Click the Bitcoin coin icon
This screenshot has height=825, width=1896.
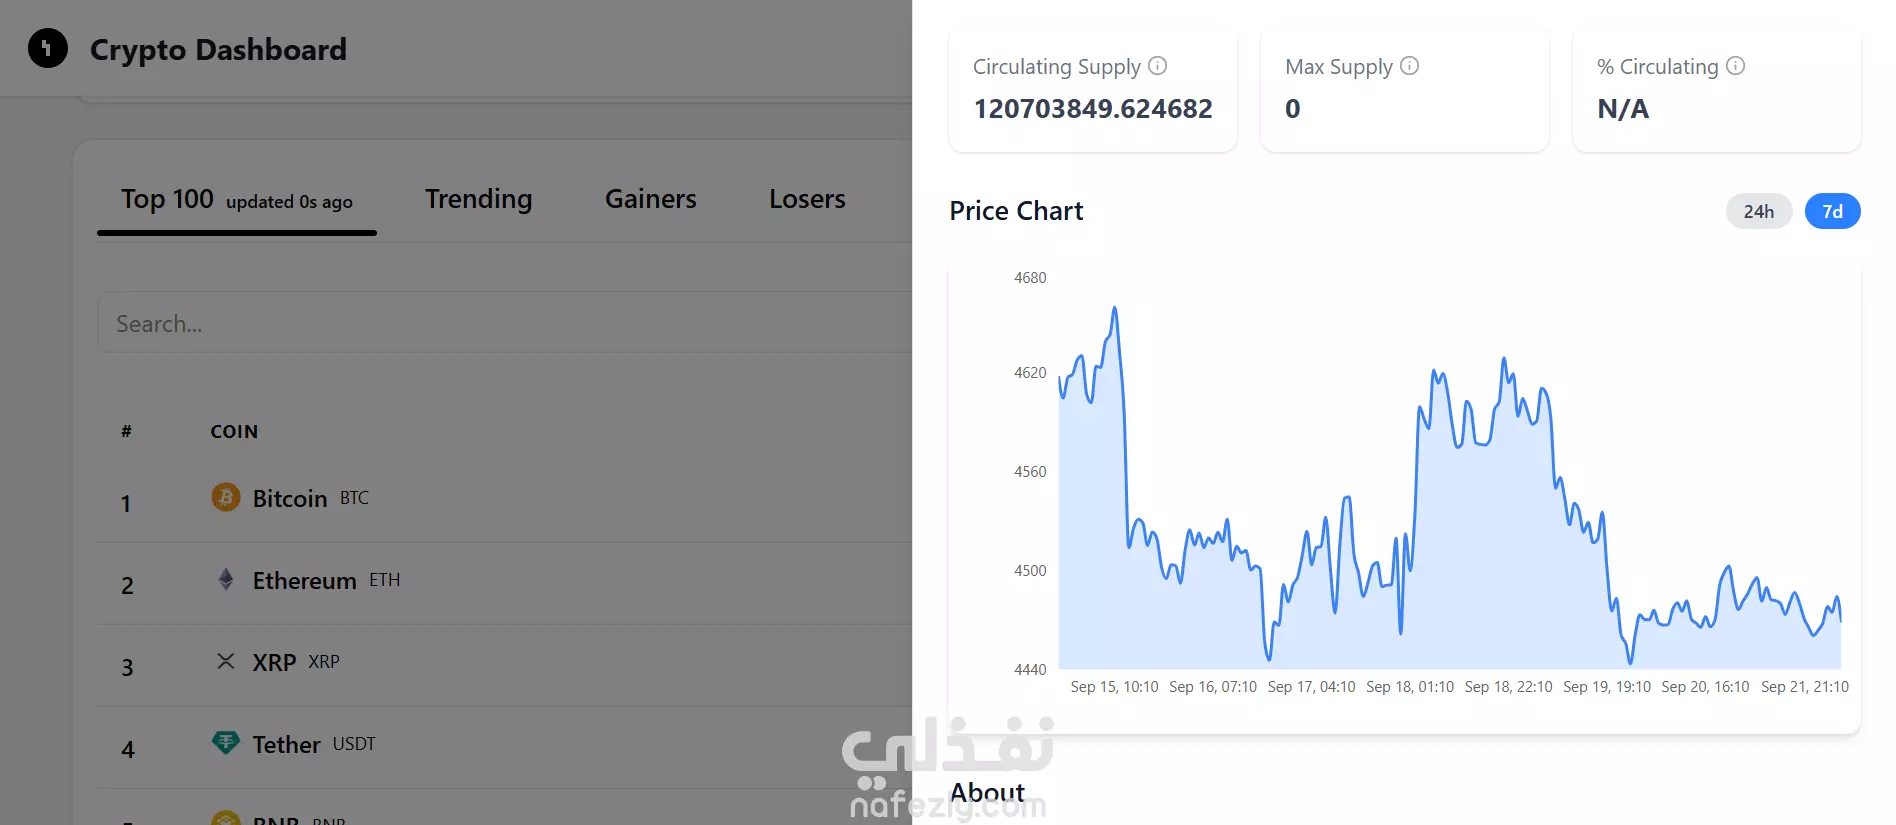[x=226, y=497]
